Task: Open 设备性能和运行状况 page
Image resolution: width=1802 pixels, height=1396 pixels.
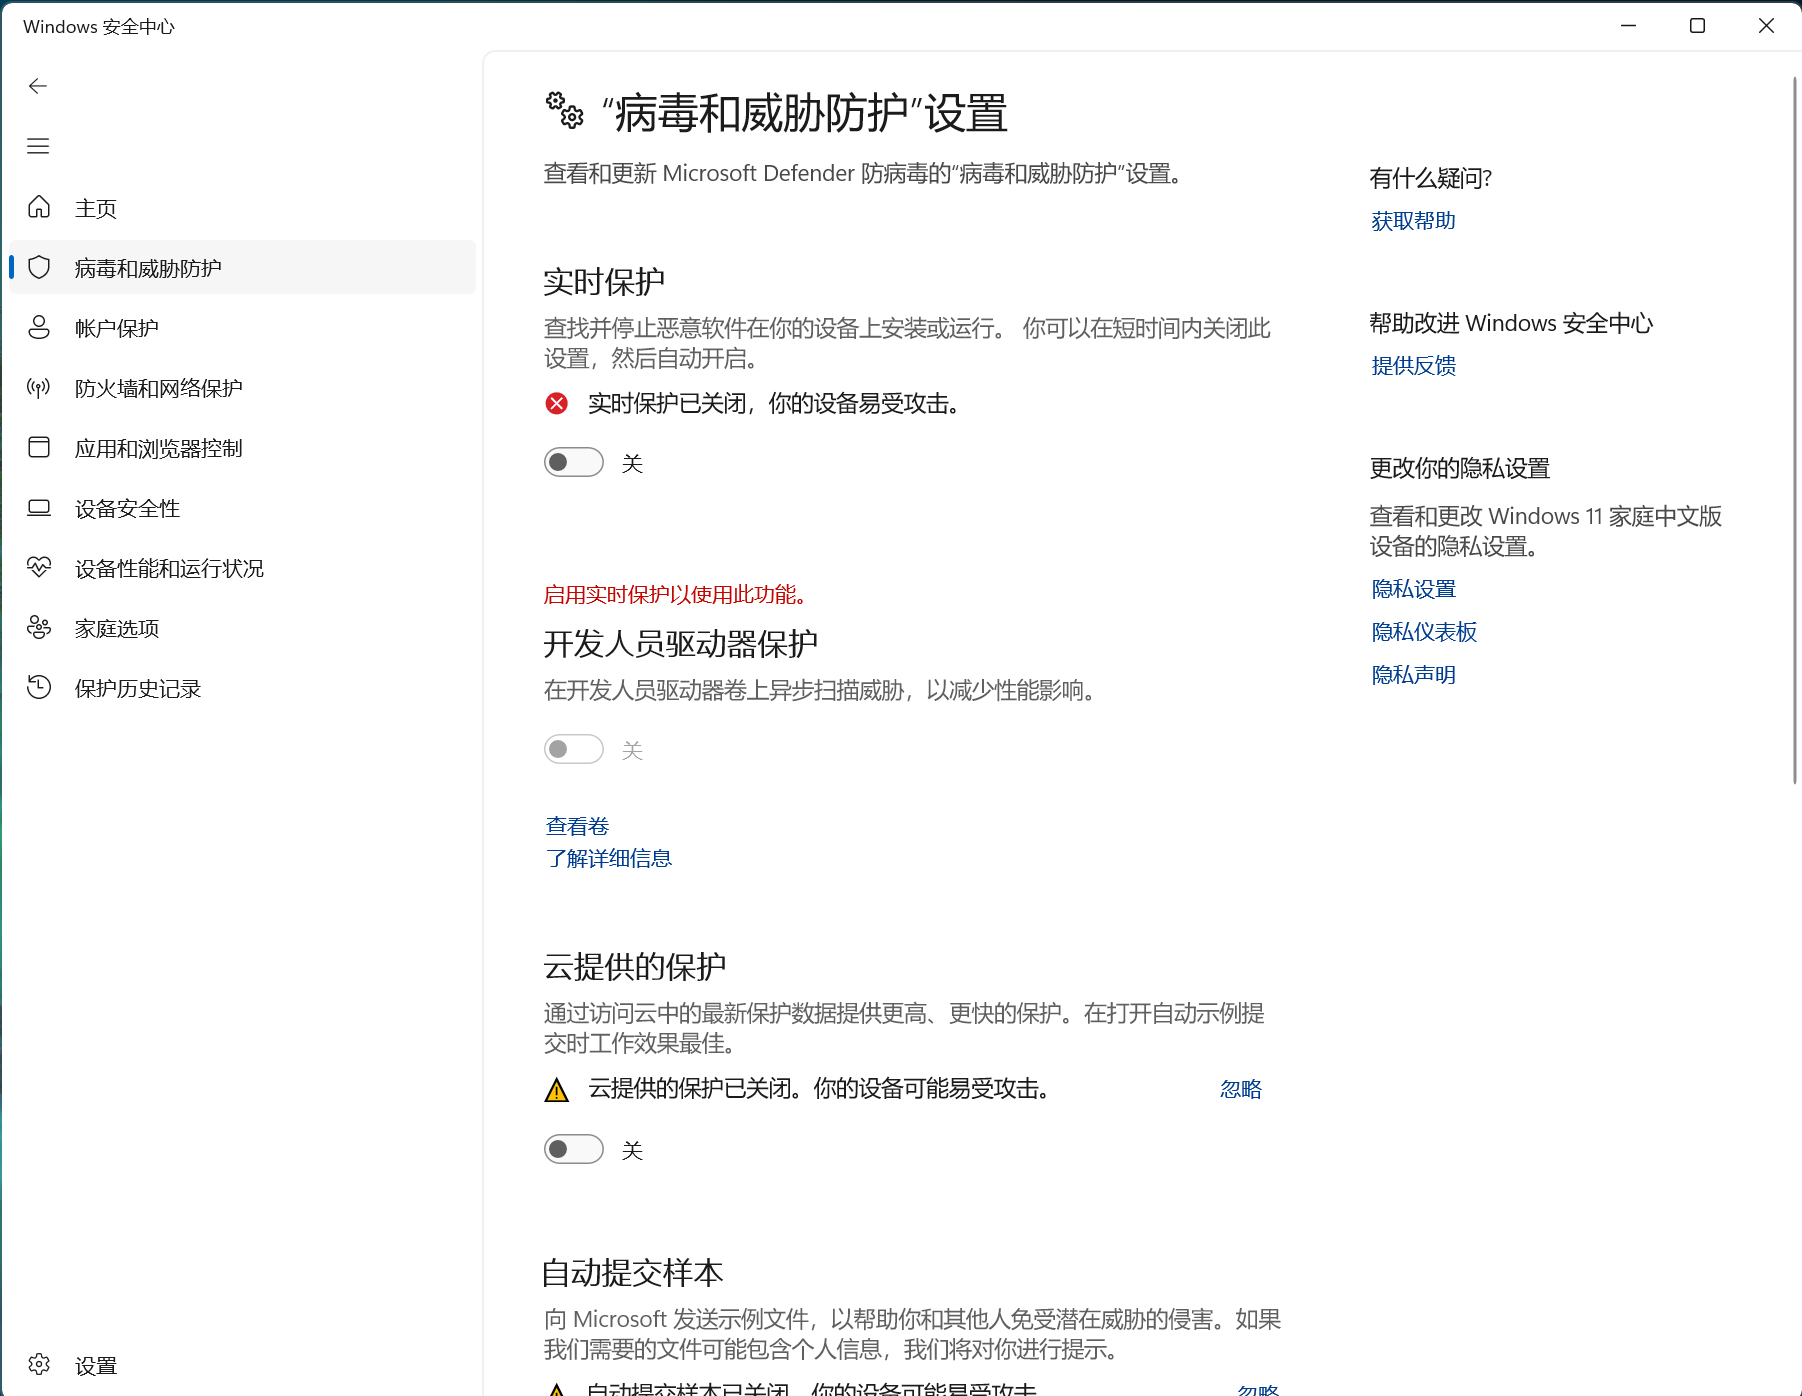Action: [242, 568]
